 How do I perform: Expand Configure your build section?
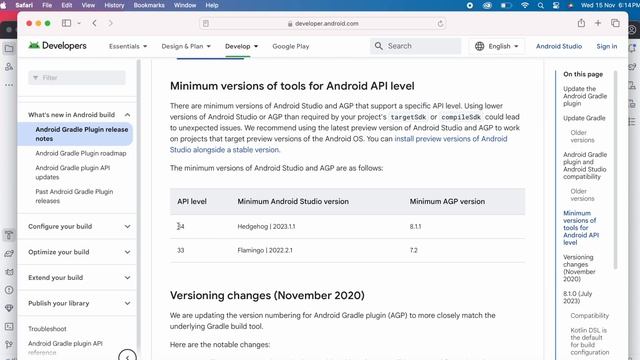coord(127,226)
